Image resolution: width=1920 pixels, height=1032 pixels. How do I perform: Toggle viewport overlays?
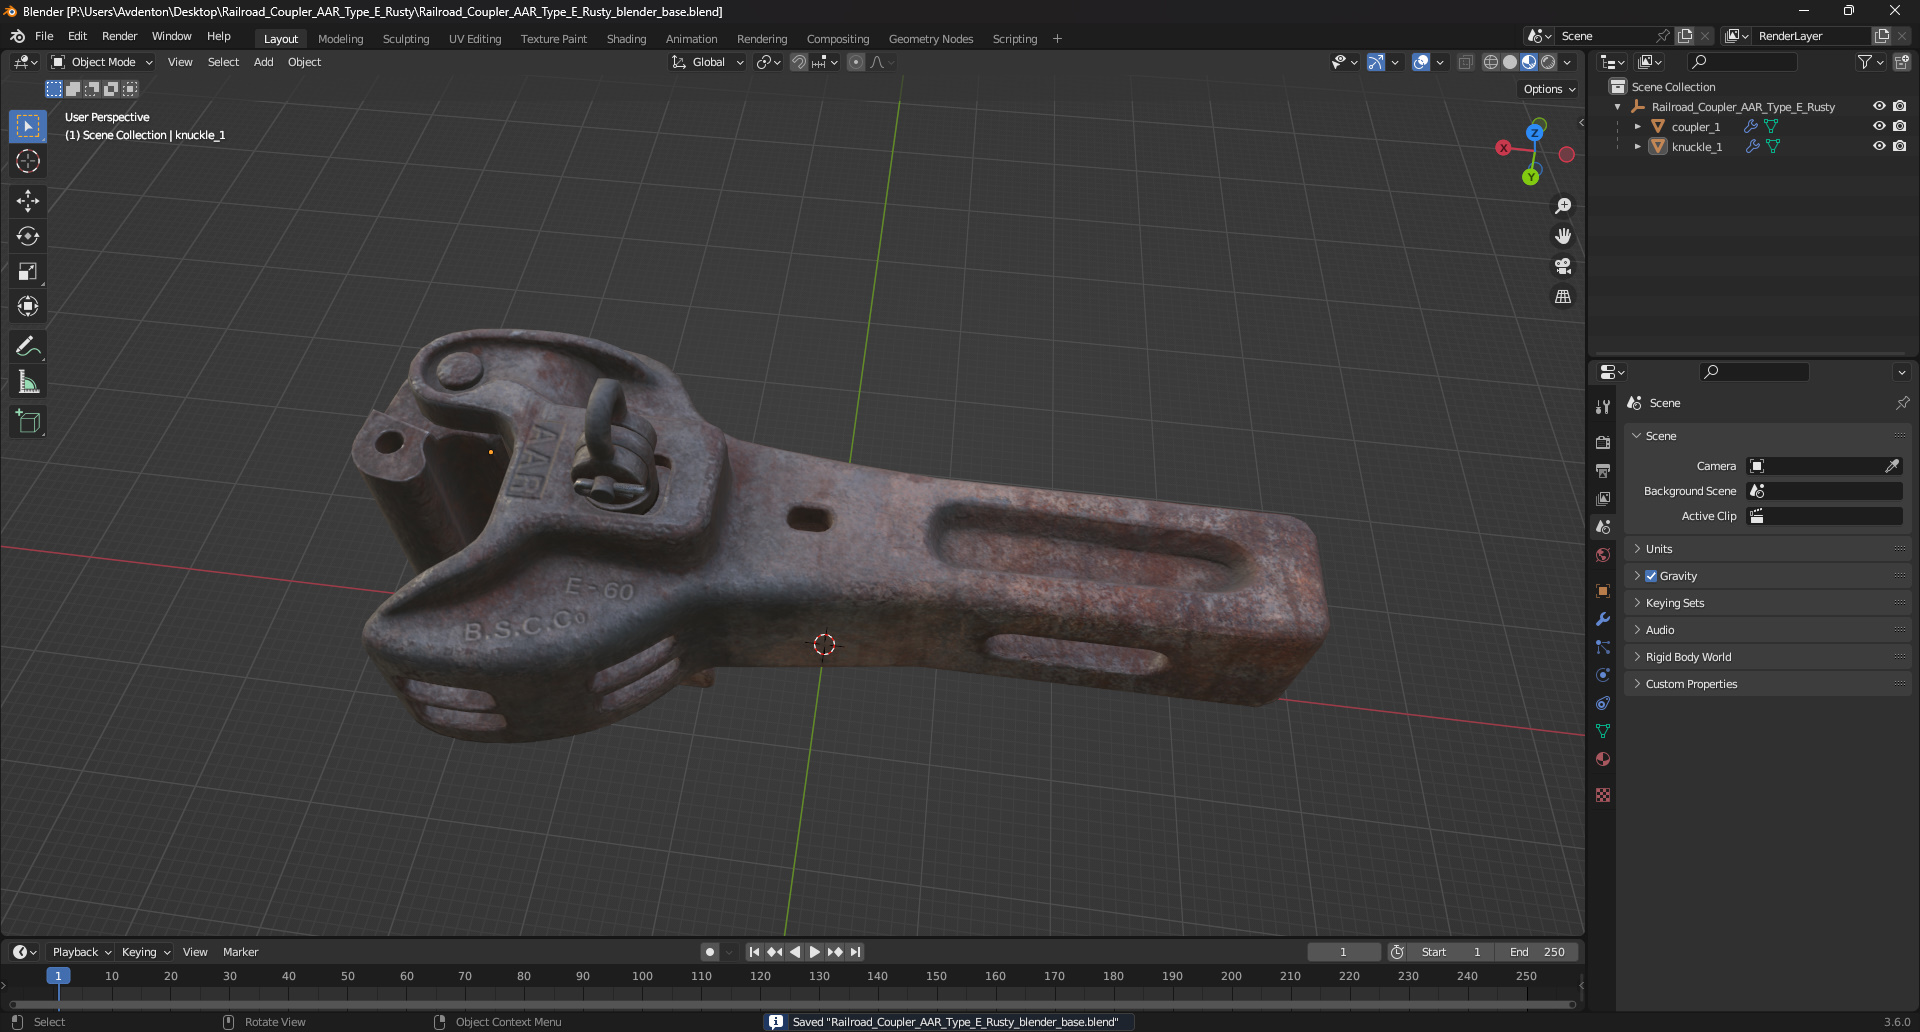[x=1421, y=62]
